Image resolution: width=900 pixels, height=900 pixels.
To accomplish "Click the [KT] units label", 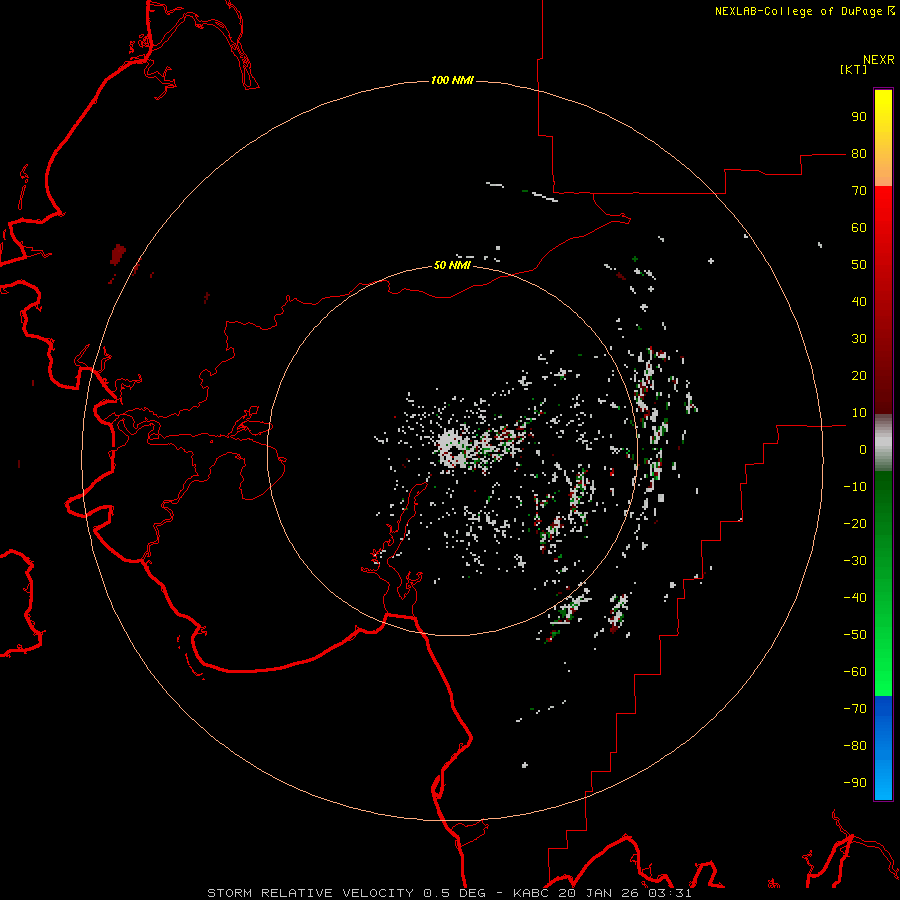I will (x=853, y=69).
